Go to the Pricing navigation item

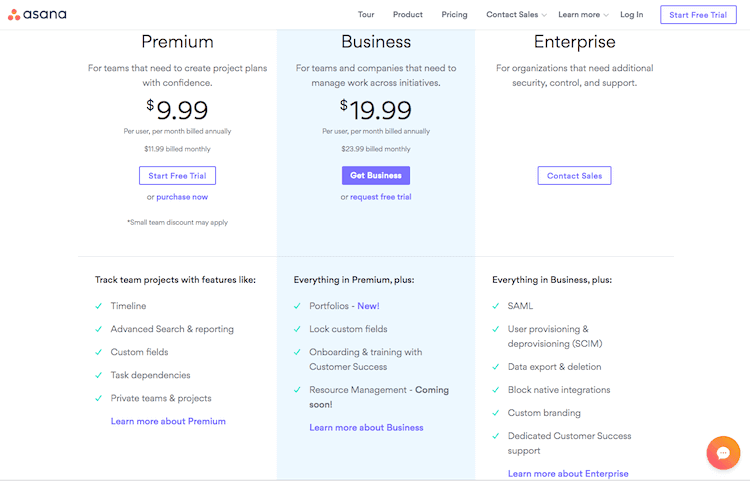point(454,15)
